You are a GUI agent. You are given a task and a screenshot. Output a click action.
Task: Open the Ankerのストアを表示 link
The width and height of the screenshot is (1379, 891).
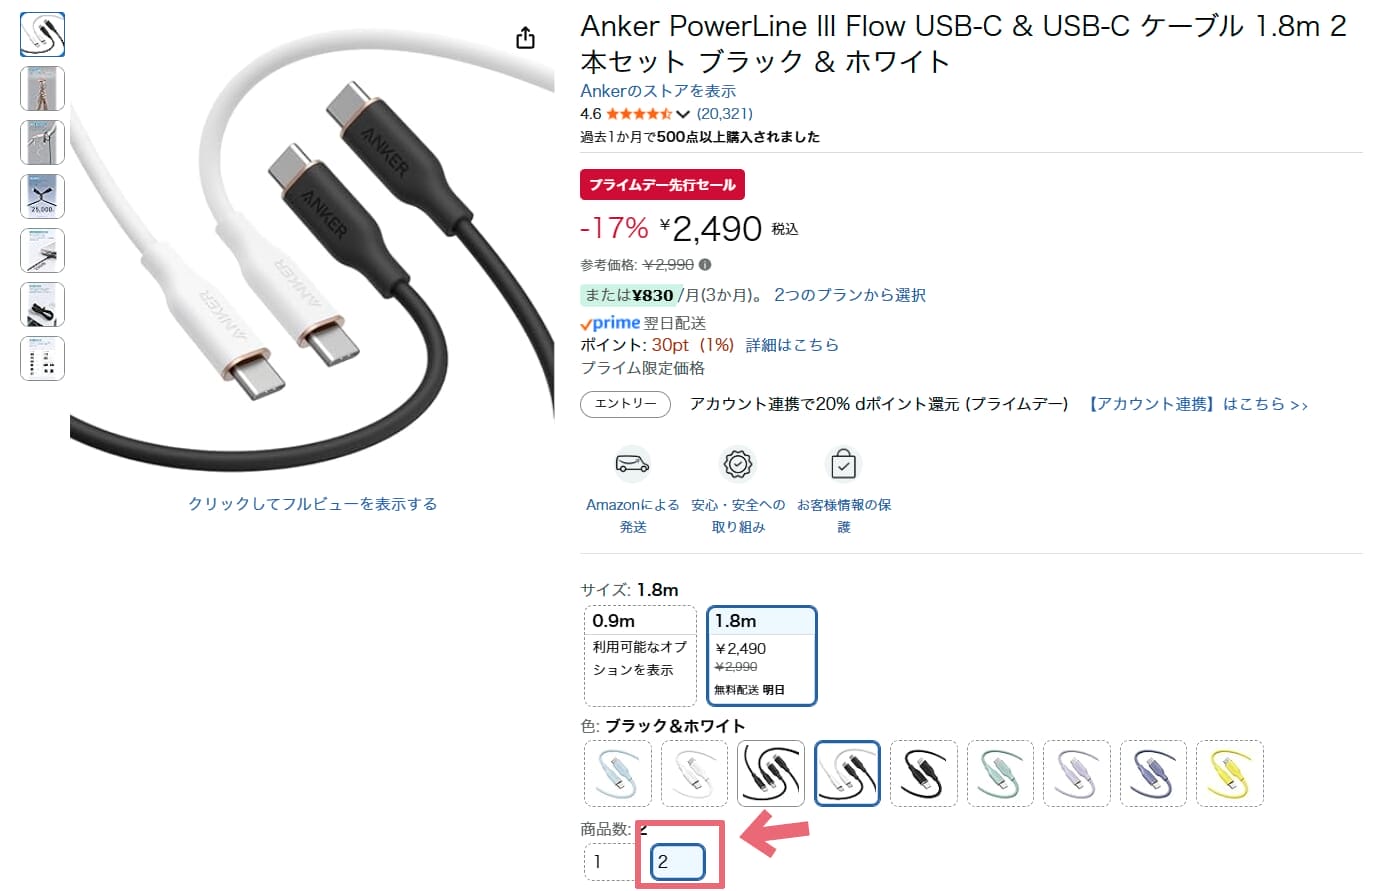click(x=658, y=91)
